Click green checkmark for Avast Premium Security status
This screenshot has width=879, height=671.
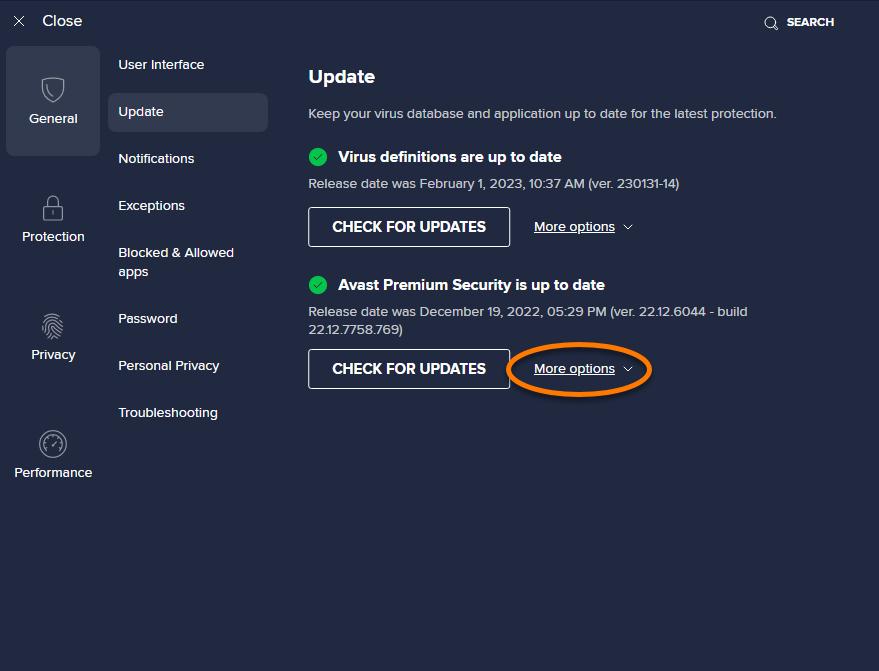pyautogui.click(x=318, y=285)
